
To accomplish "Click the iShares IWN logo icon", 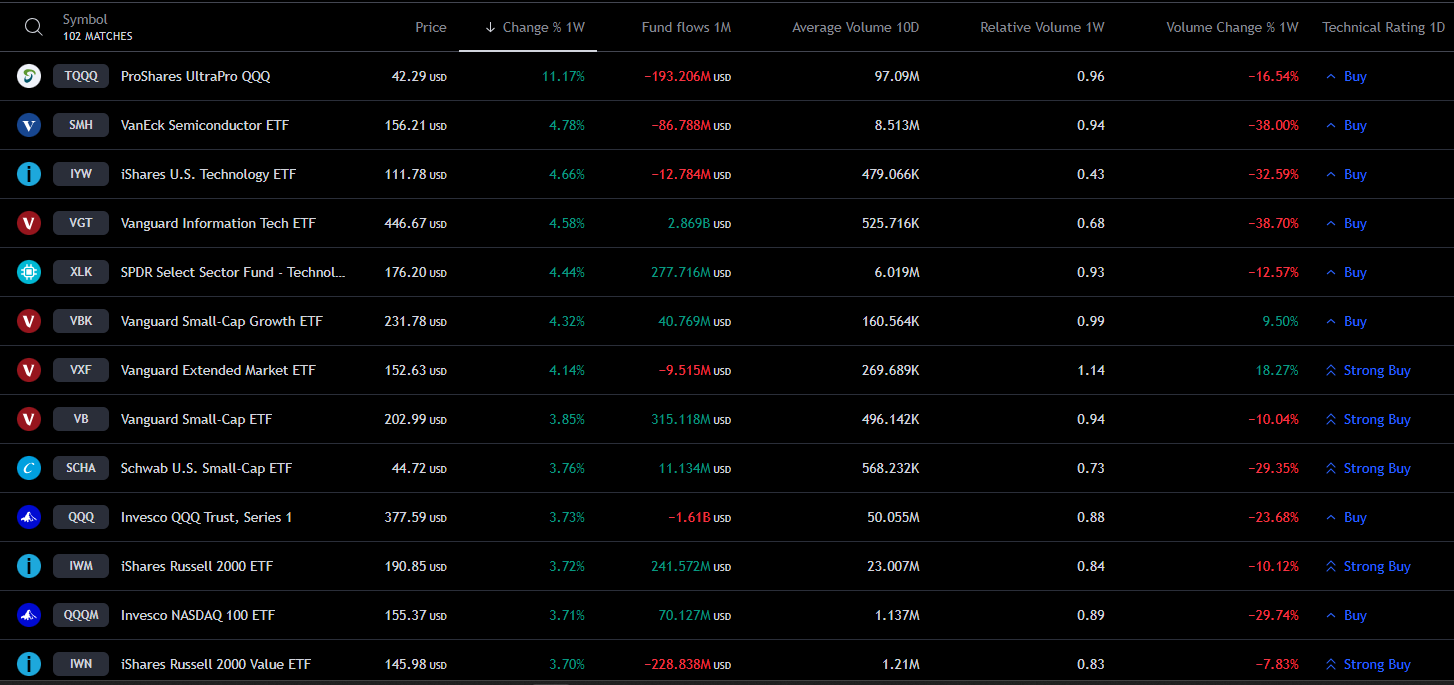I will point(29,664).
